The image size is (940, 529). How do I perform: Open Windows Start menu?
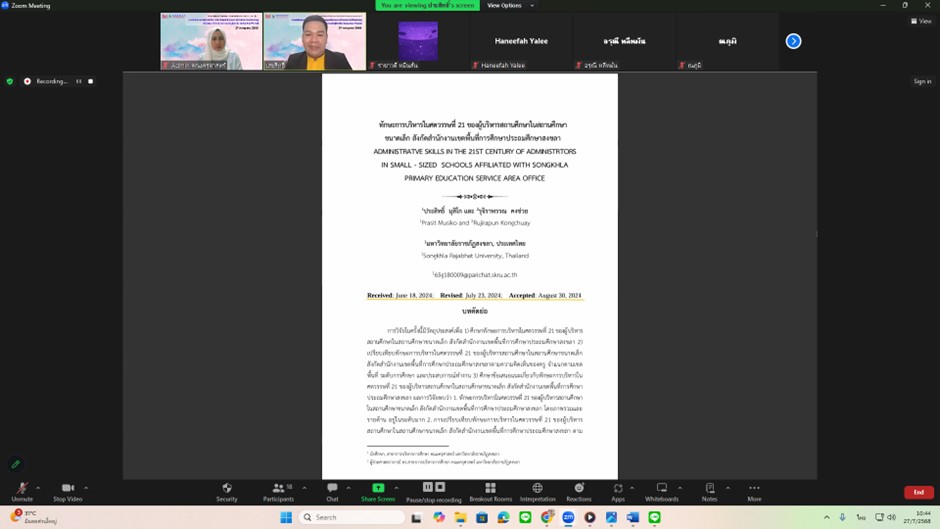point(286,517)
